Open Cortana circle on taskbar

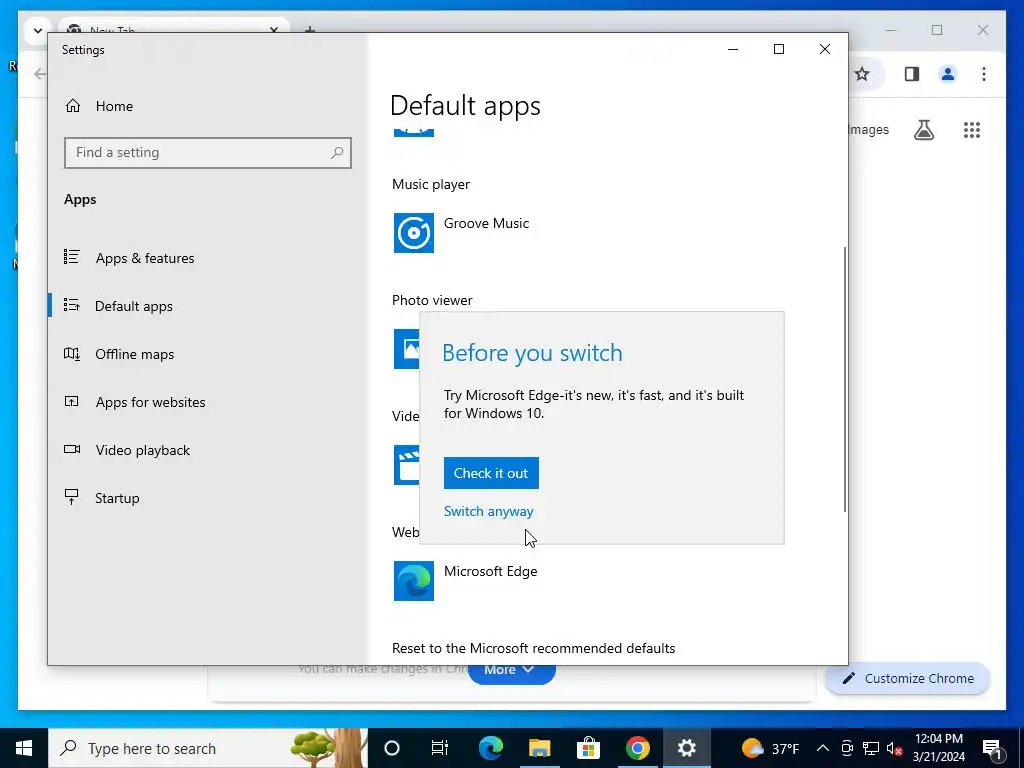[x=391, y=748]
